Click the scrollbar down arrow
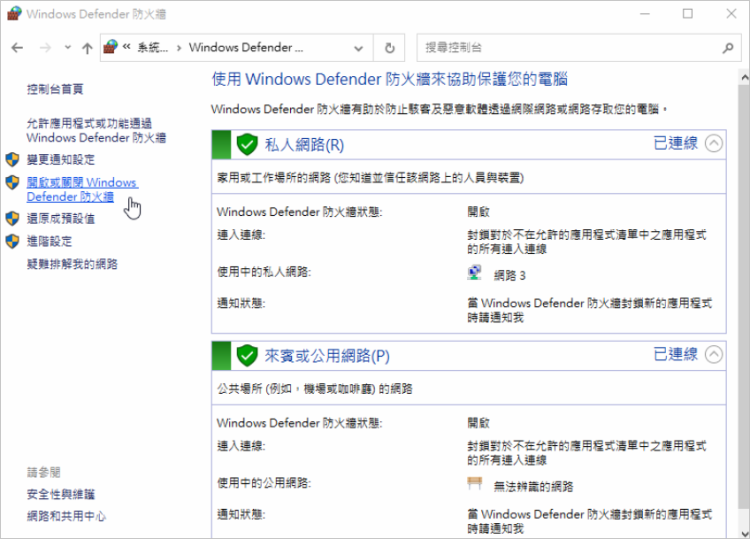The image size is (750, 539). pos(745,533)
